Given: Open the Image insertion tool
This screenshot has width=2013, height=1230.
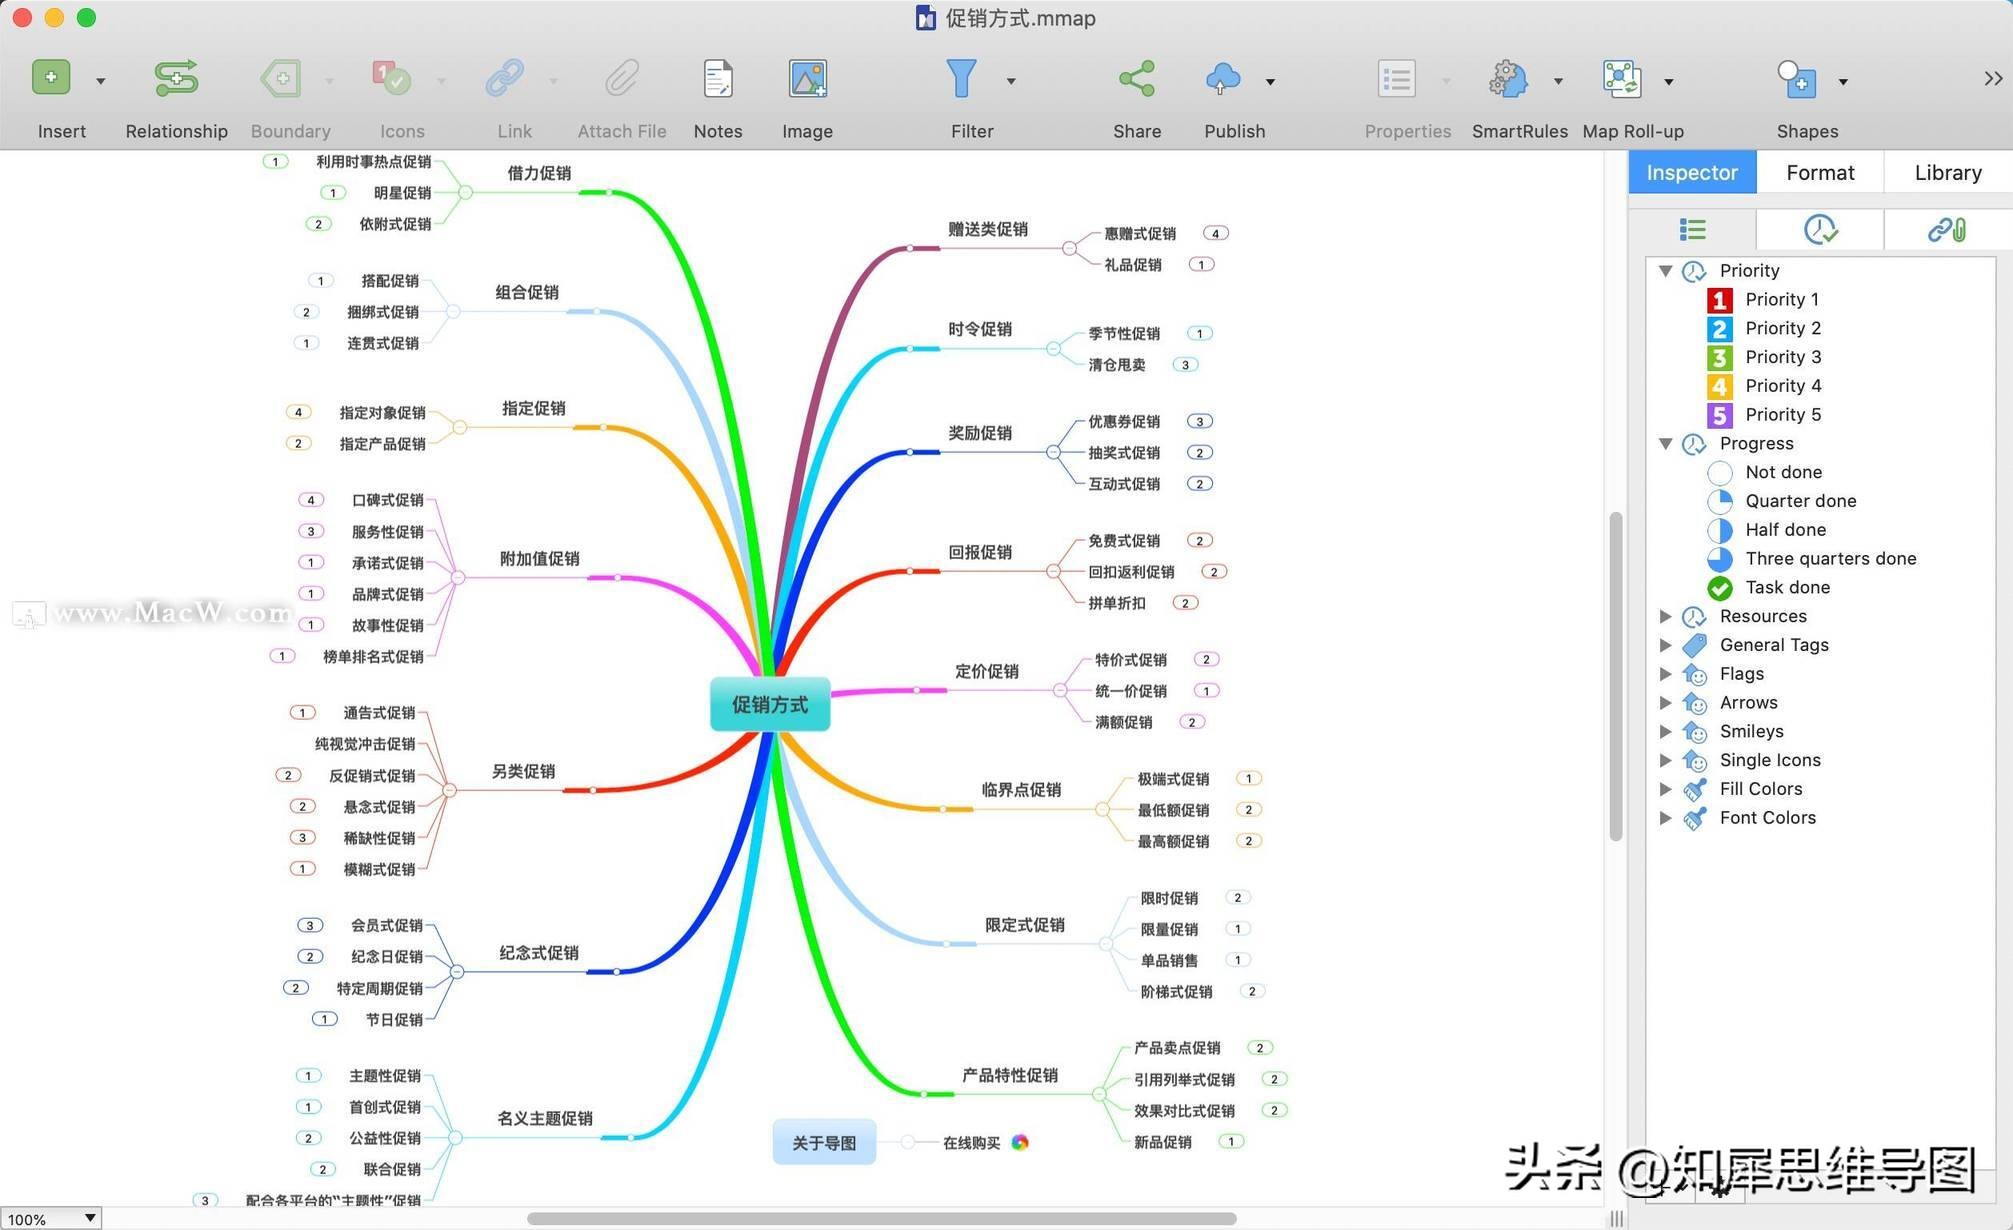Looking at the screenshot, I should (806, 77).
